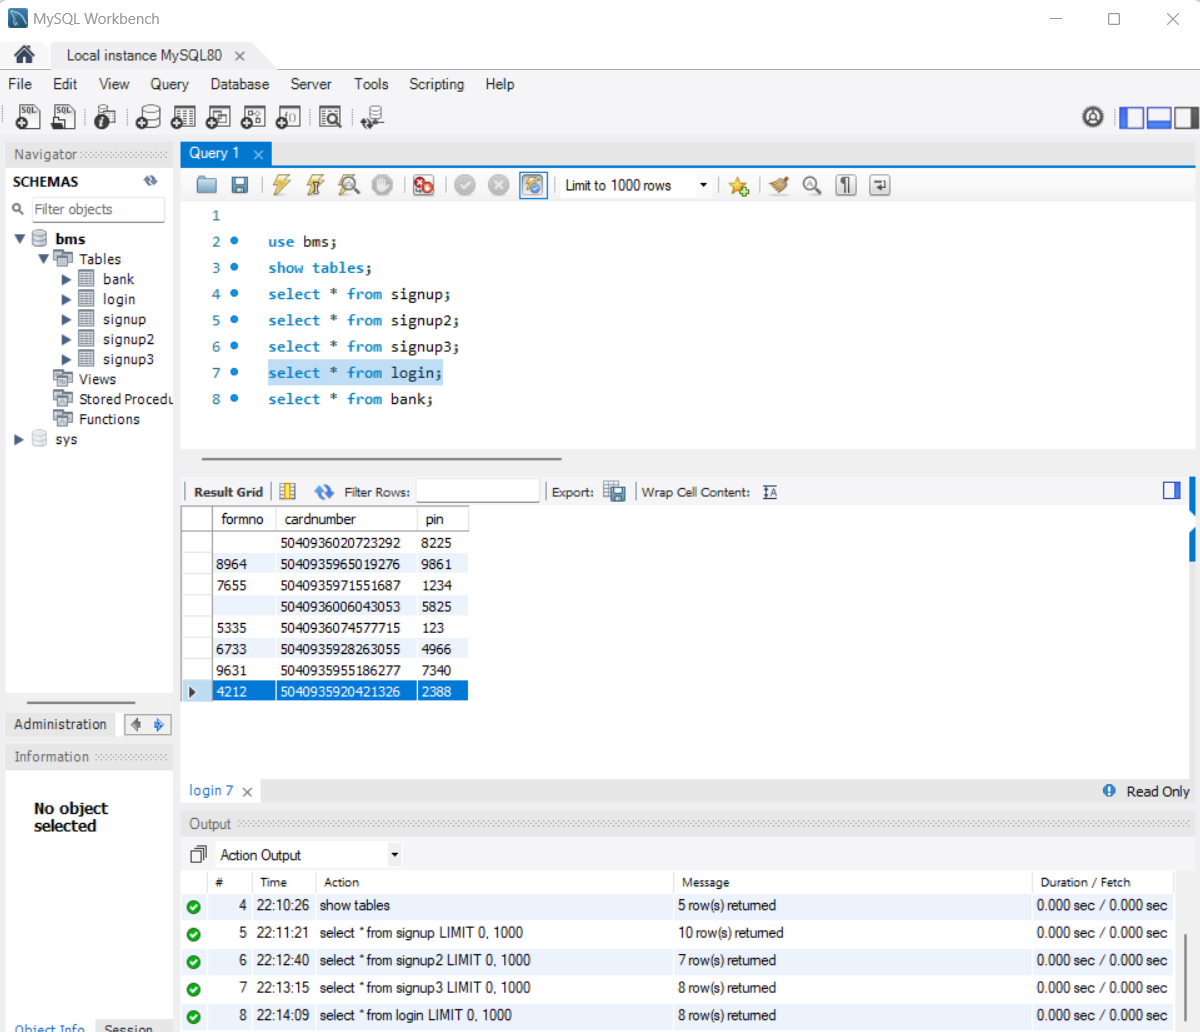Toggle auto-commit mode button
The width and height of the screenshot is (1200, 1032).
(x=533, y=185)
